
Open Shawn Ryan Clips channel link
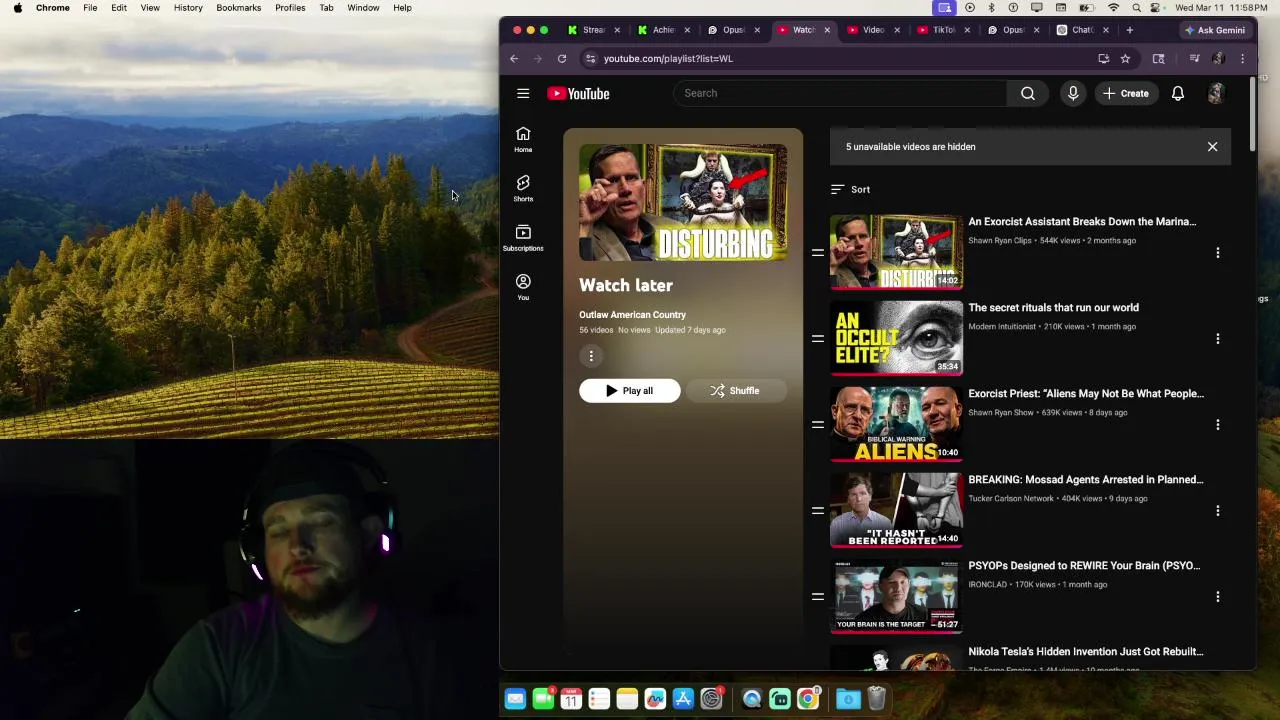pos(1000,241)
